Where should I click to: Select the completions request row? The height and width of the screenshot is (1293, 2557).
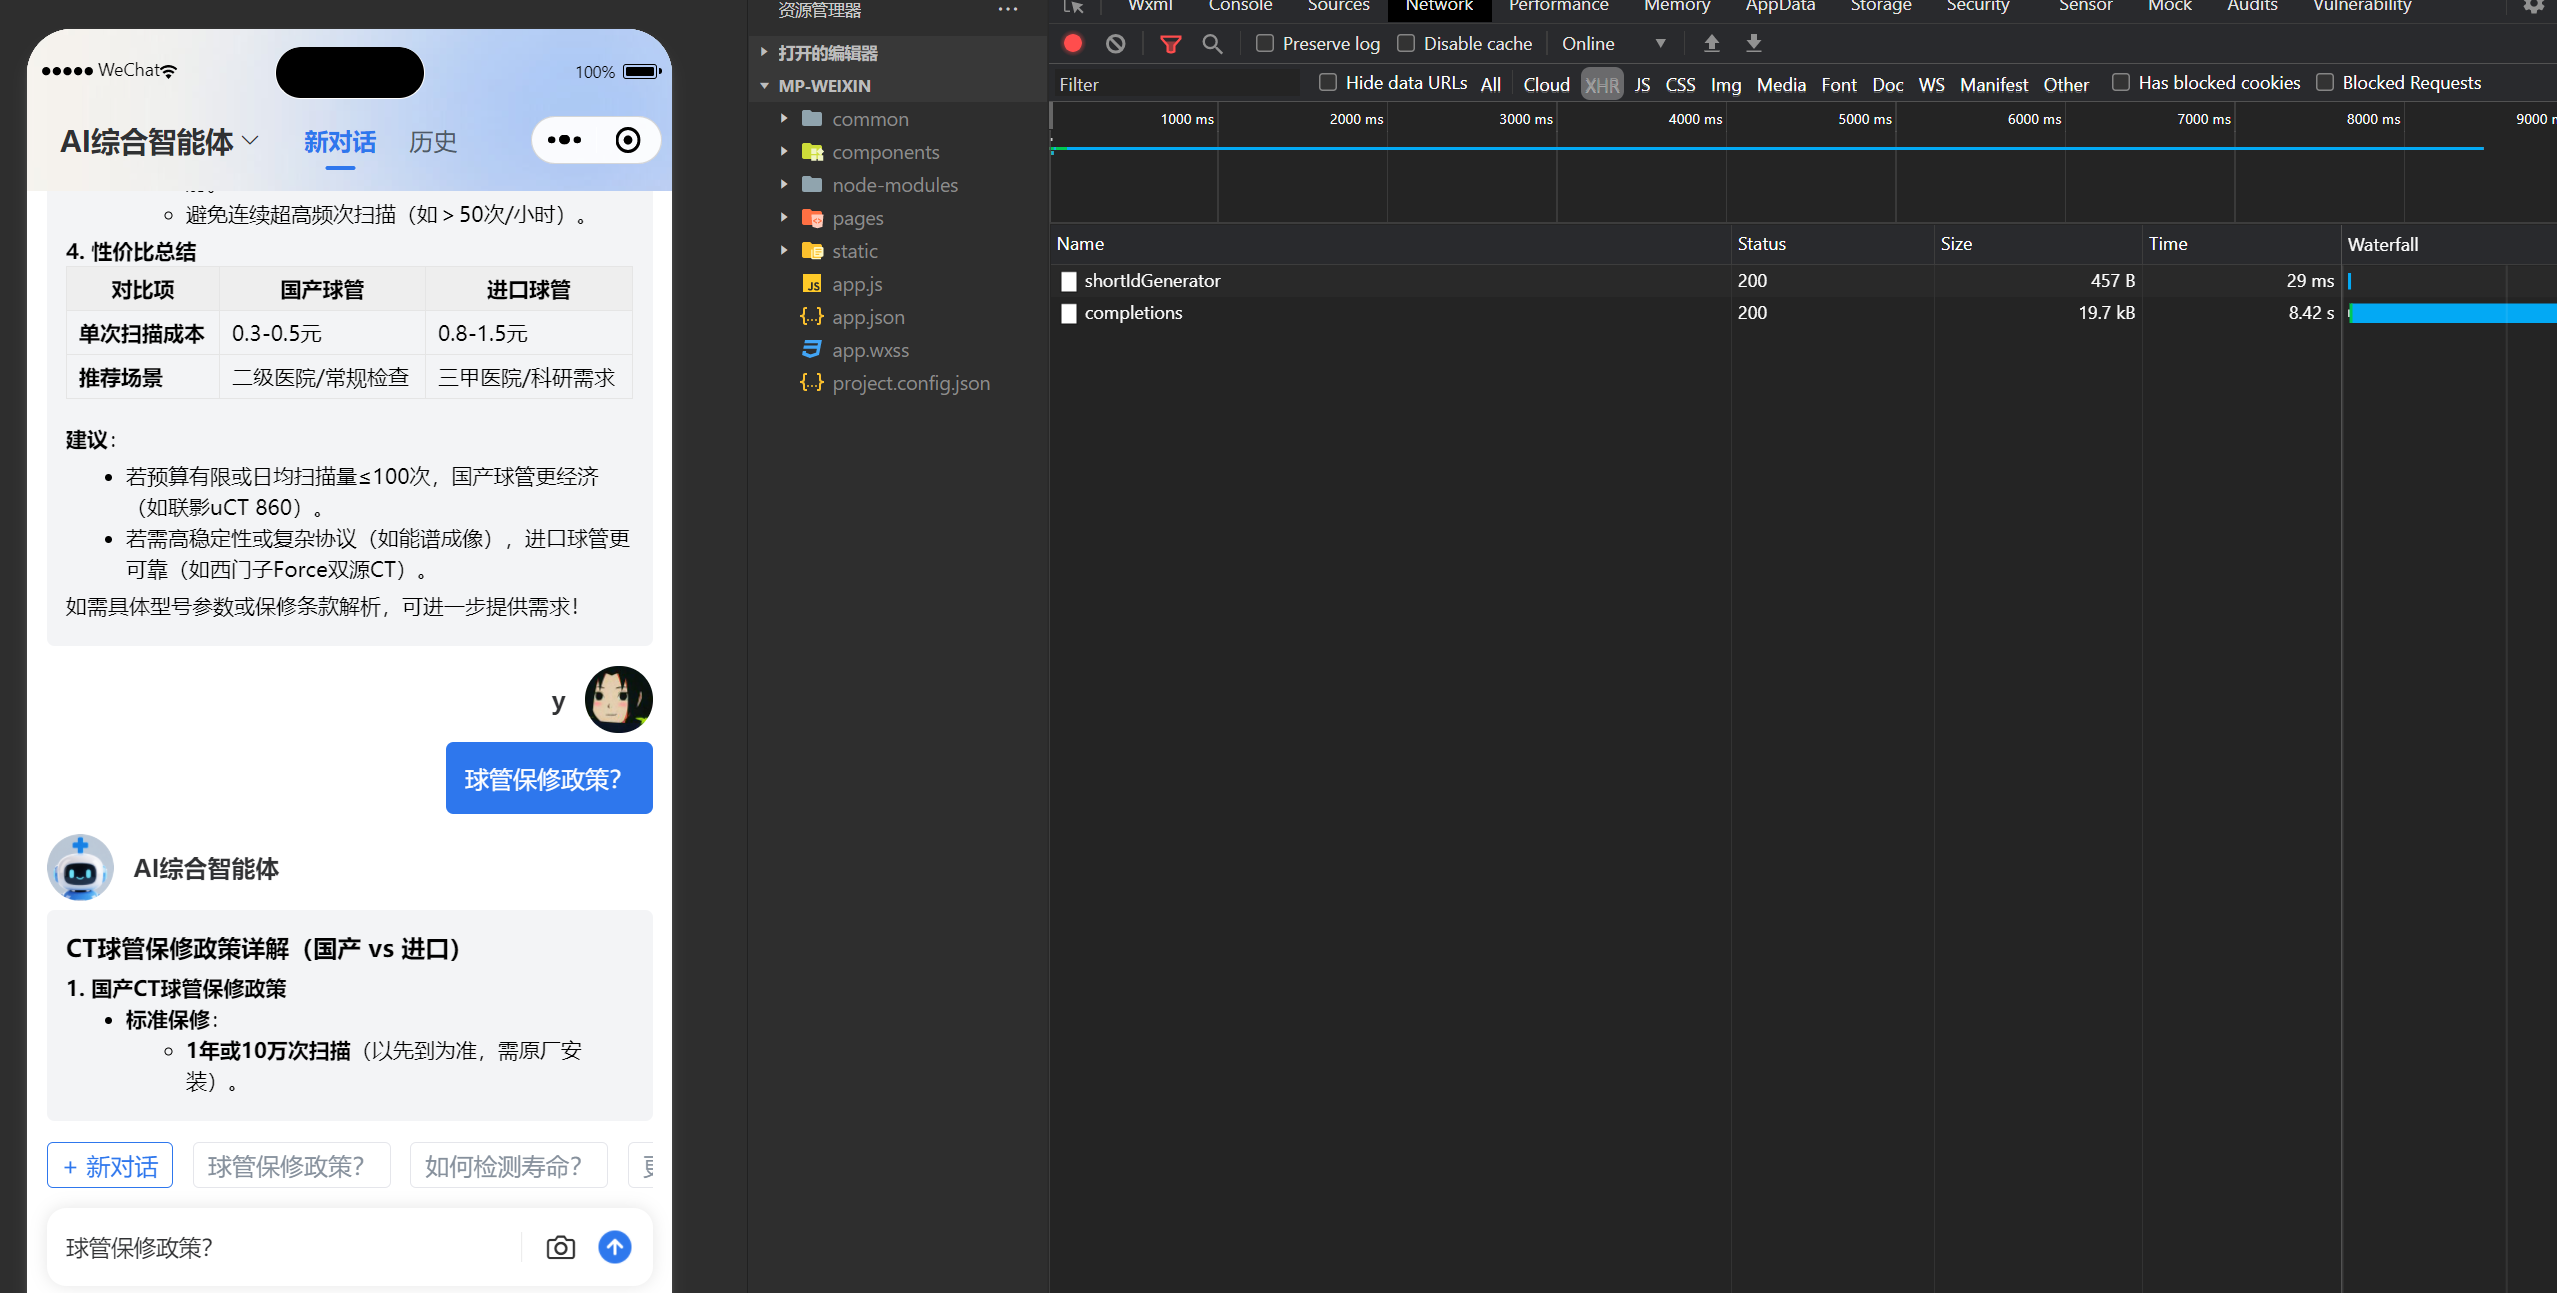coord(1133,313)
